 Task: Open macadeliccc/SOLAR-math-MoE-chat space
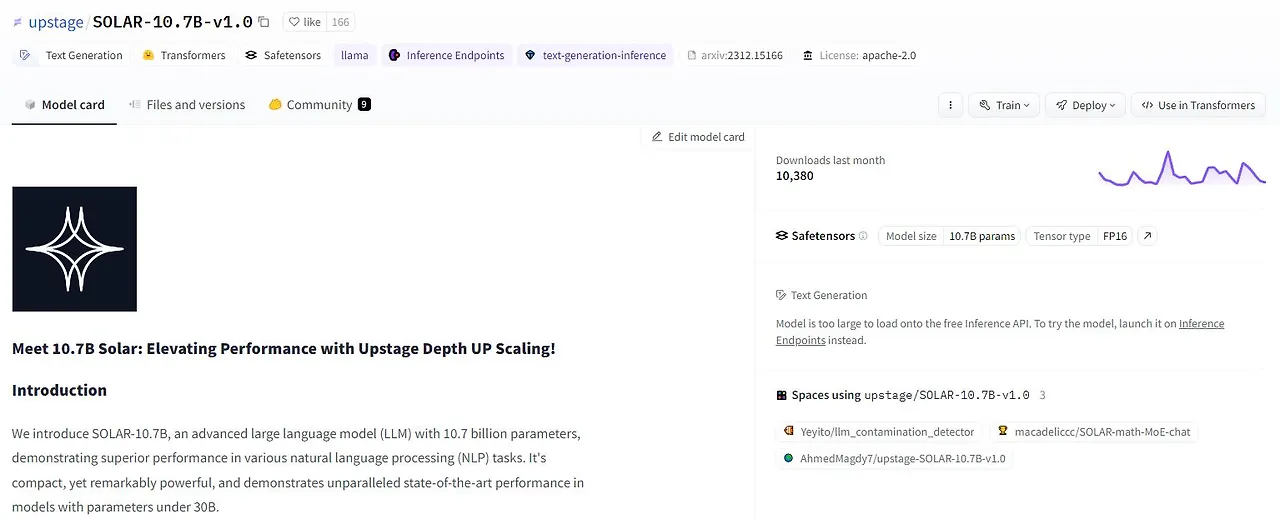1094,432
